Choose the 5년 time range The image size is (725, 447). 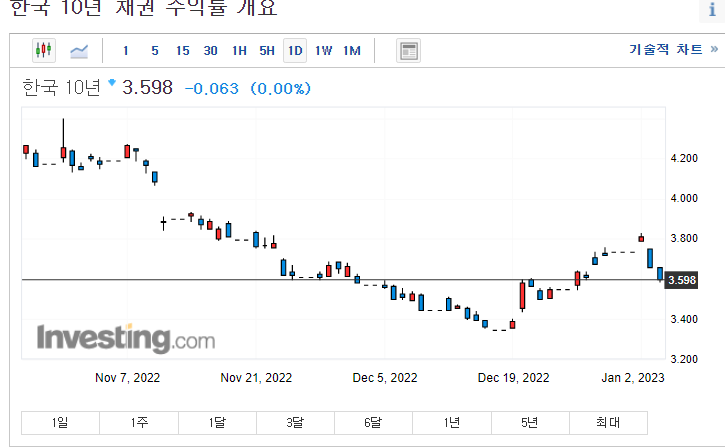point(530,423)
